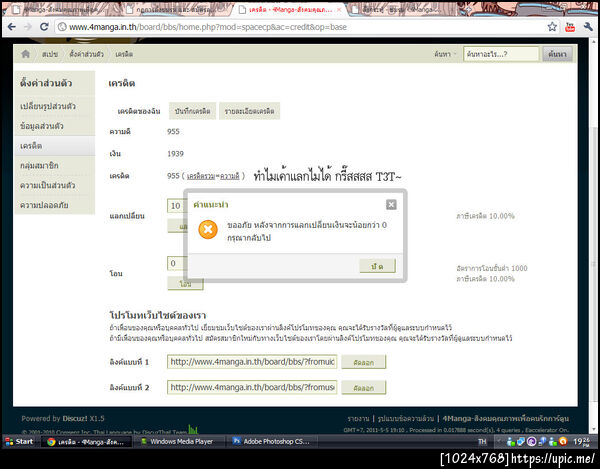Viewport: 600px width, 469px height.
Task: Close the active เครดิต browser tab
Action: [339, 10]
